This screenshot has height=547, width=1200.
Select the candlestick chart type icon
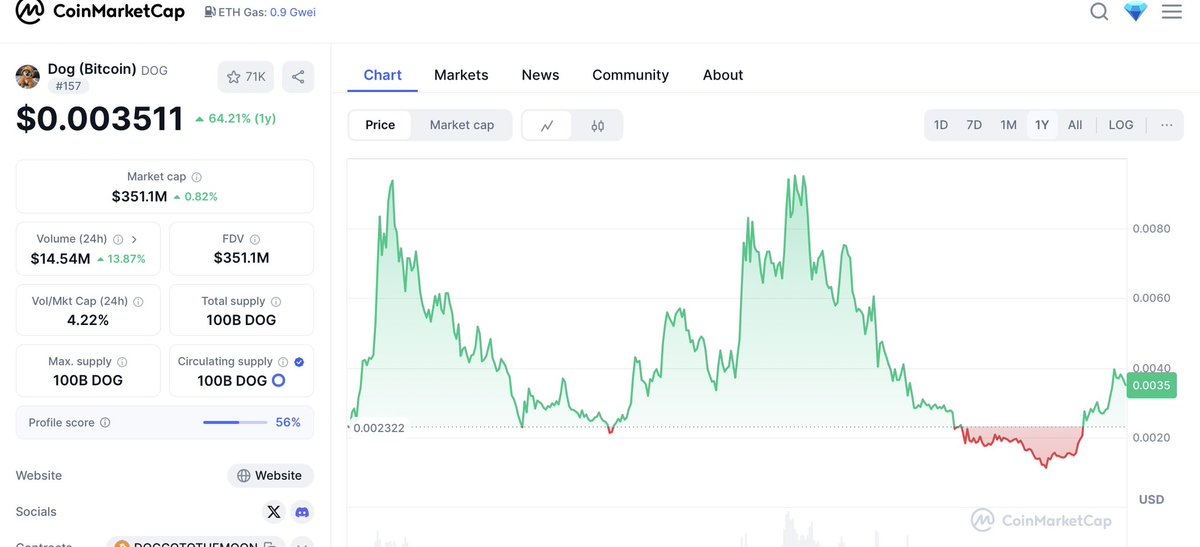(x=598, y=125)
